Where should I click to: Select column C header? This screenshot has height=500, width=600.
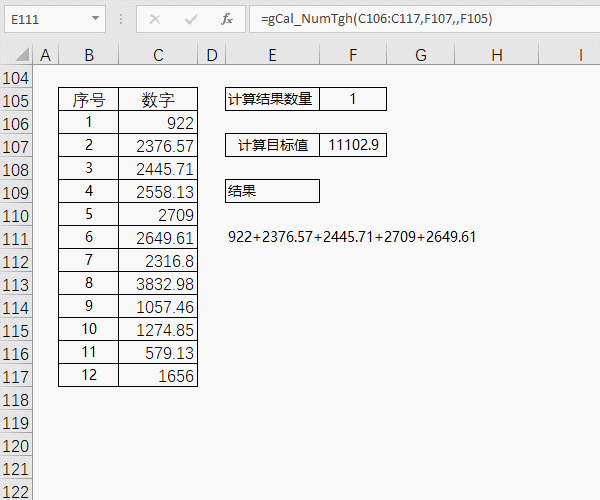point(158,55)
